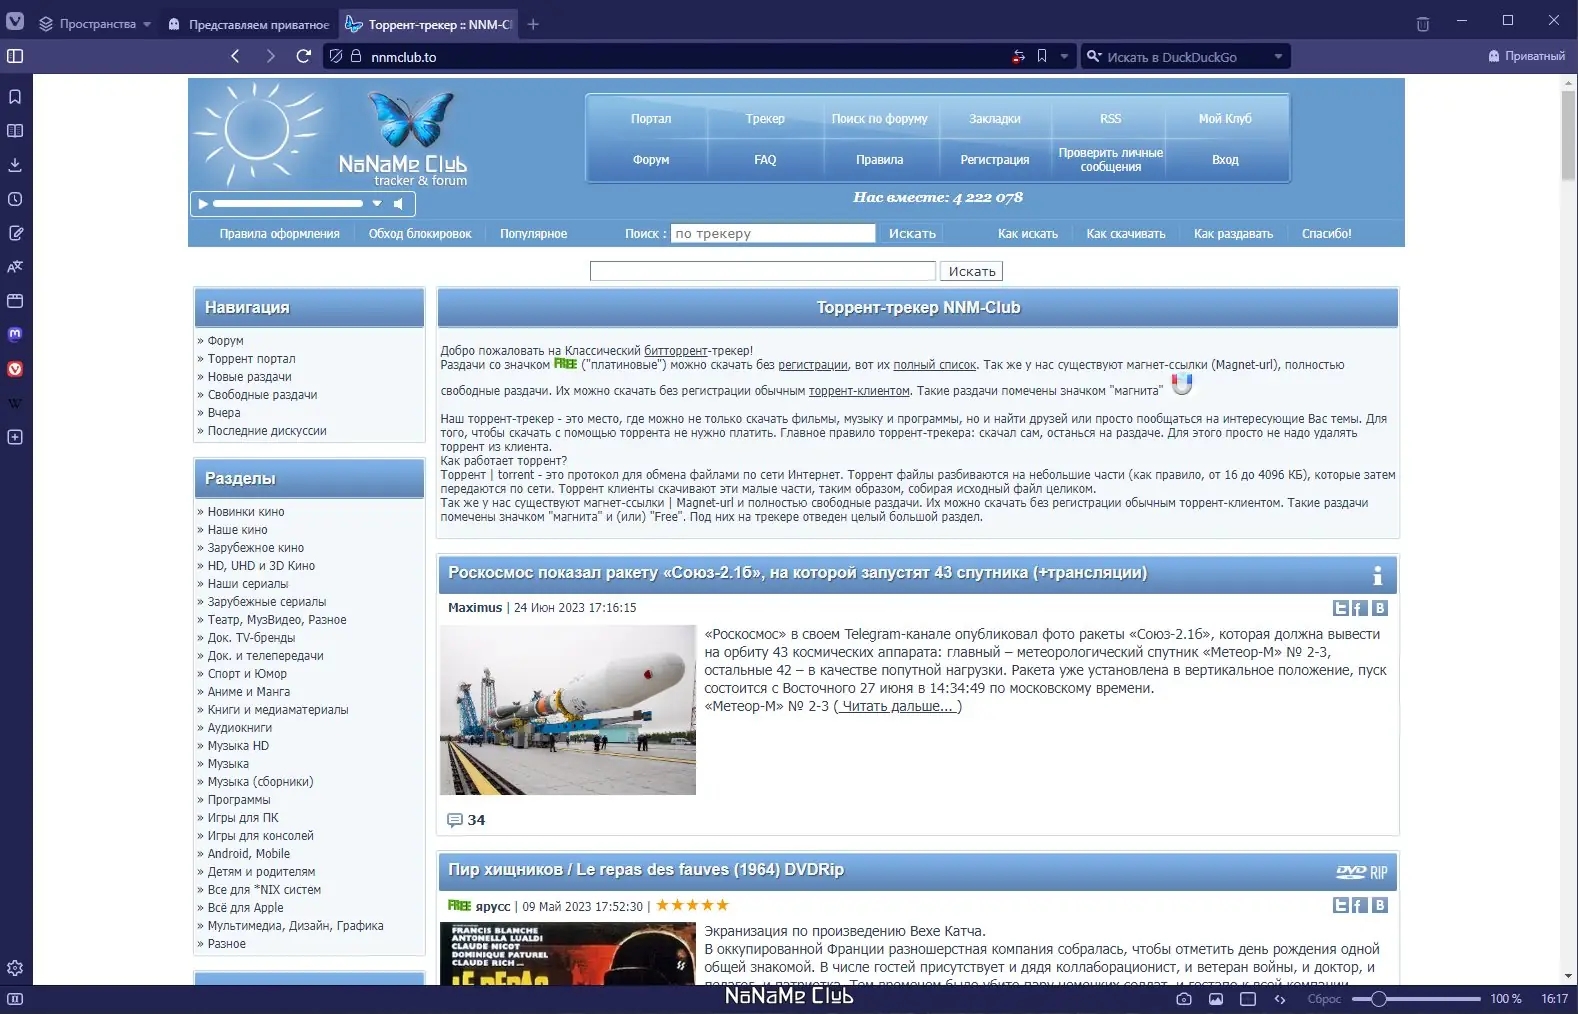Viewport: 1578px width, 1014px height.
Task: Expand the address bar history dropdown arrow
Action: tap(1064, 56)
